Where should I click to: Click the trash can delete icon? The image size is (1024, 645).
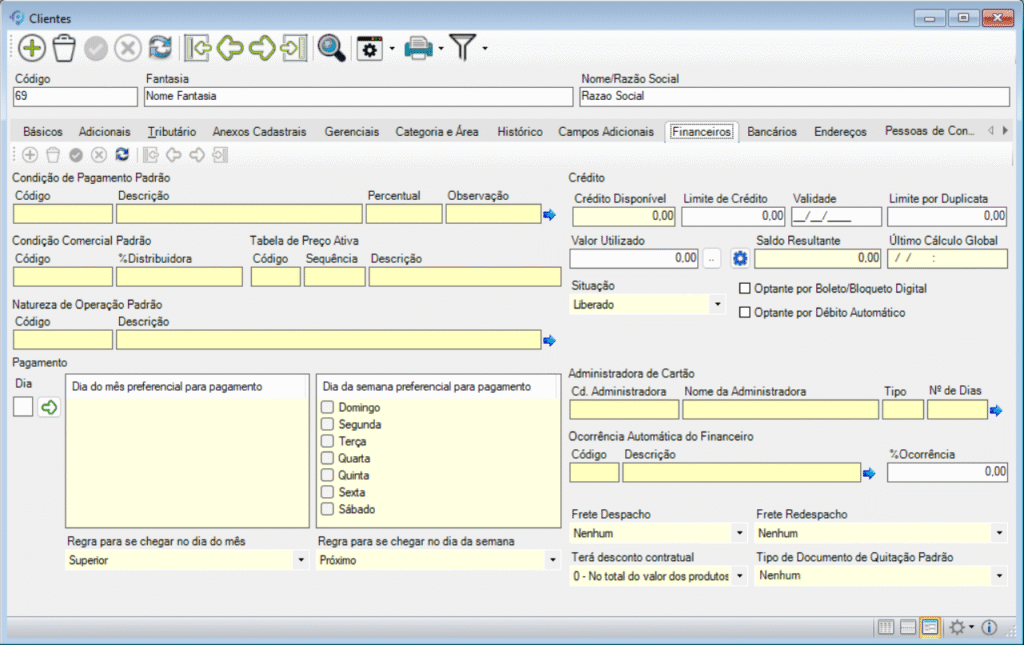[64, 48]
